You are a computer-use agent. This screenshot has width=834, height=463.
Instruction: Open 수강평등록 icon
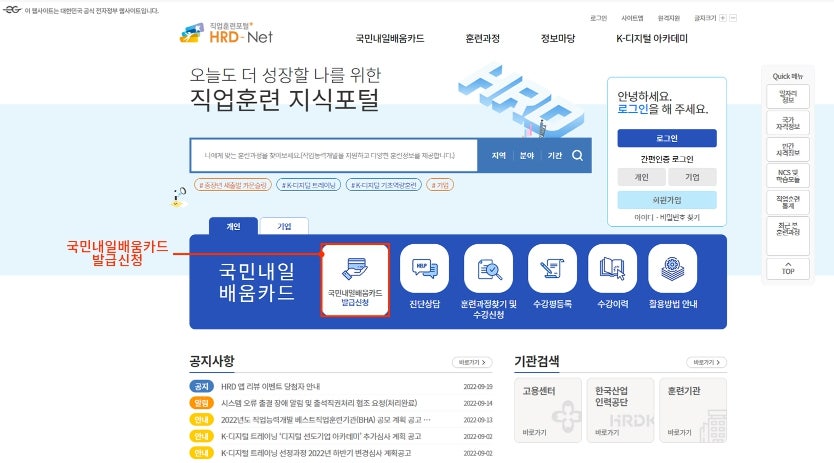552,269
